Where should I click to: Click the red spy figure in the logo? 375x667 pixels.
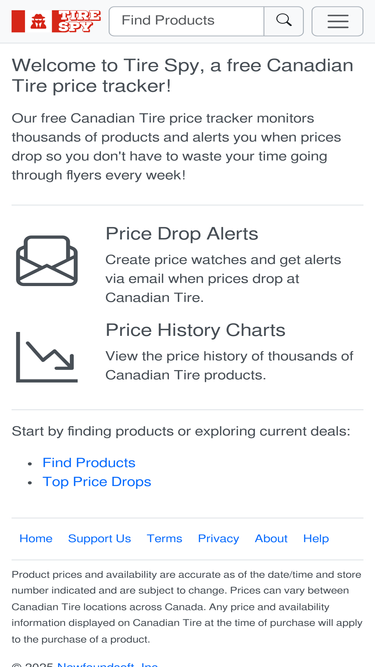click(38, 21)
